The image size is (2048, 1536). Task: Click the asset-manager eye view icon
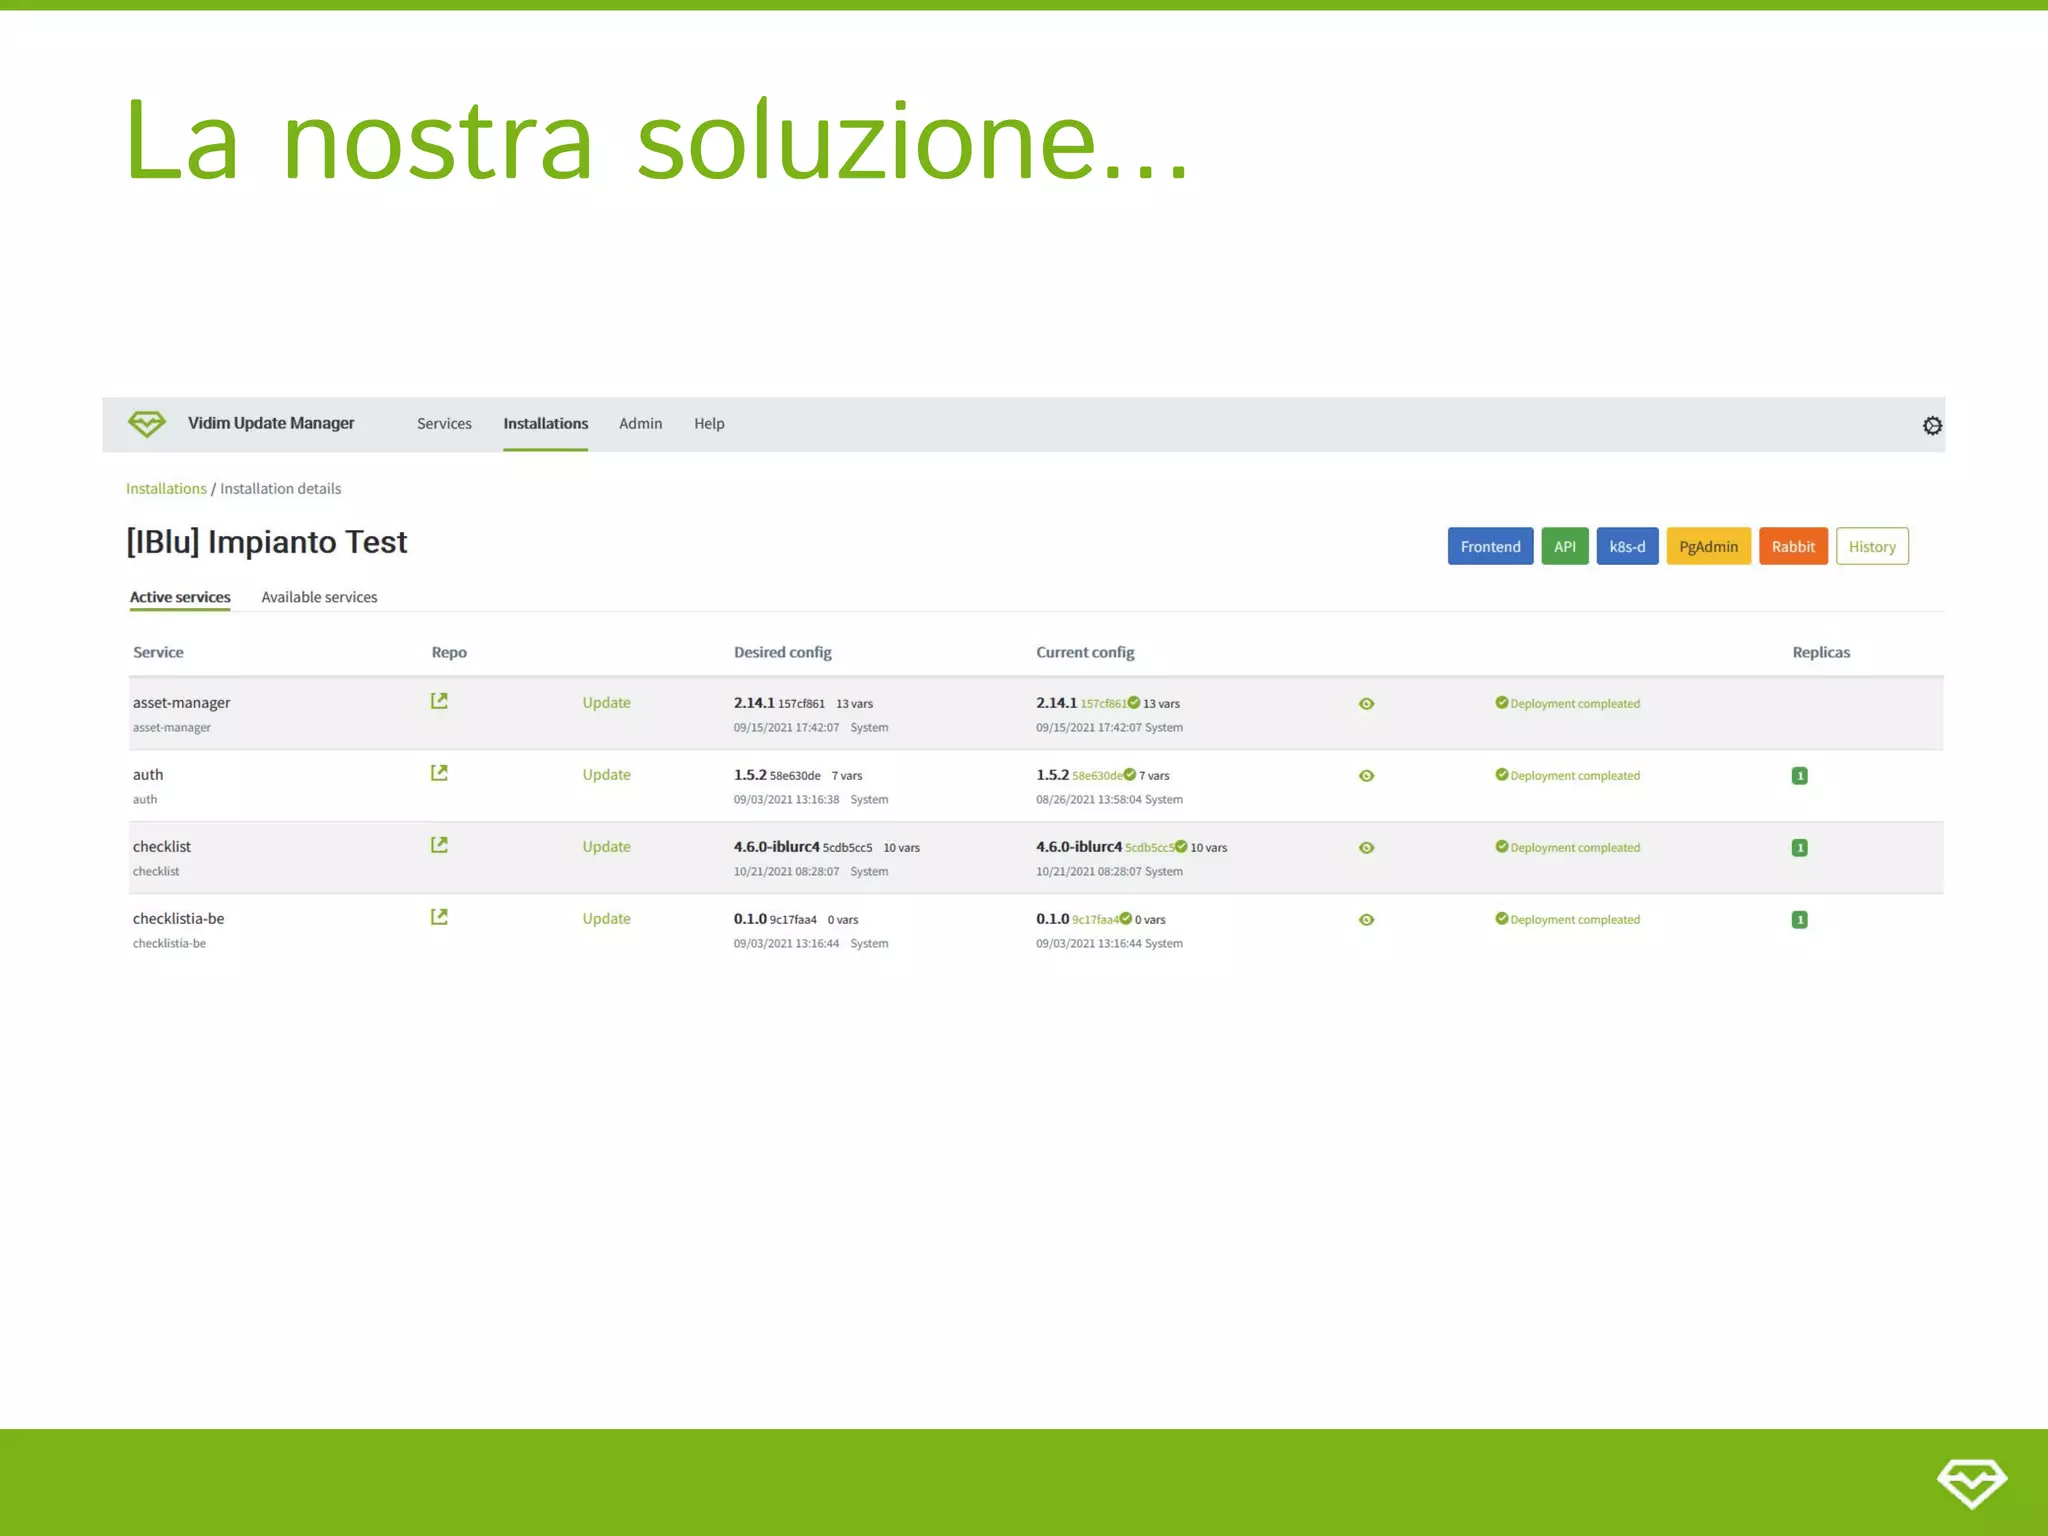[1366, 704]
